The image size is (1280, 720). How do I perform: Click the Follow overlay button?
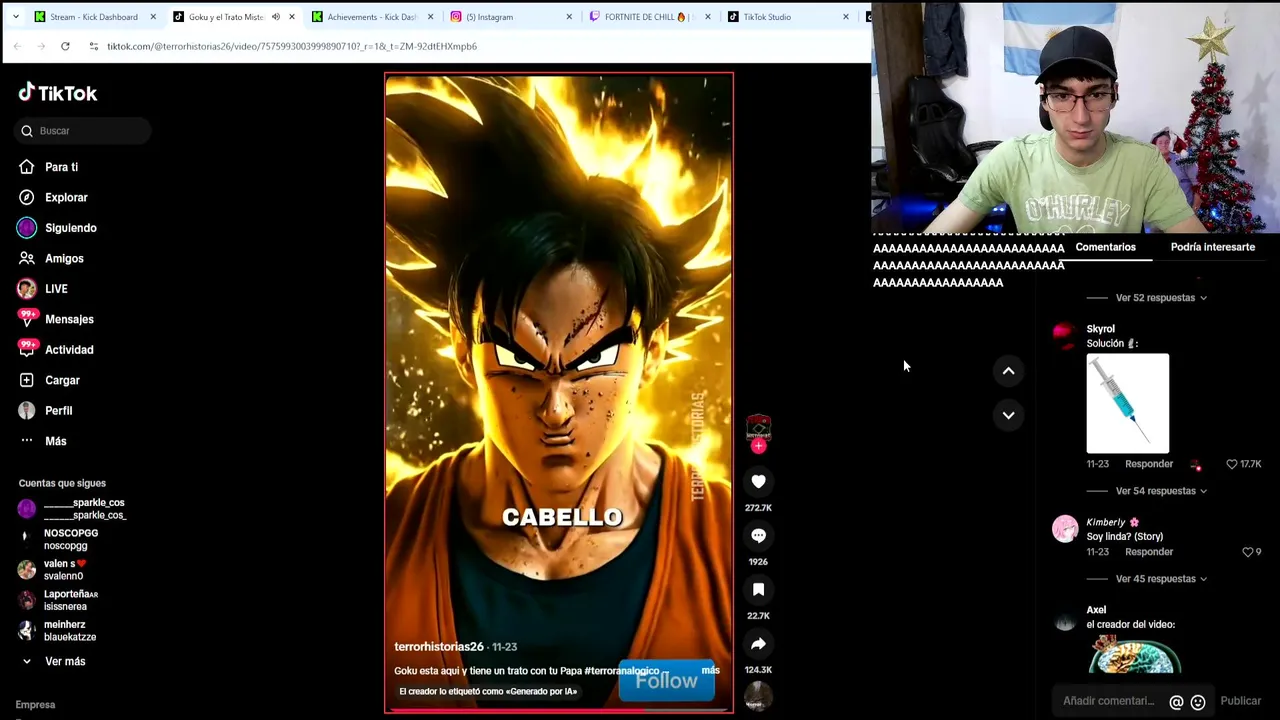666,681
